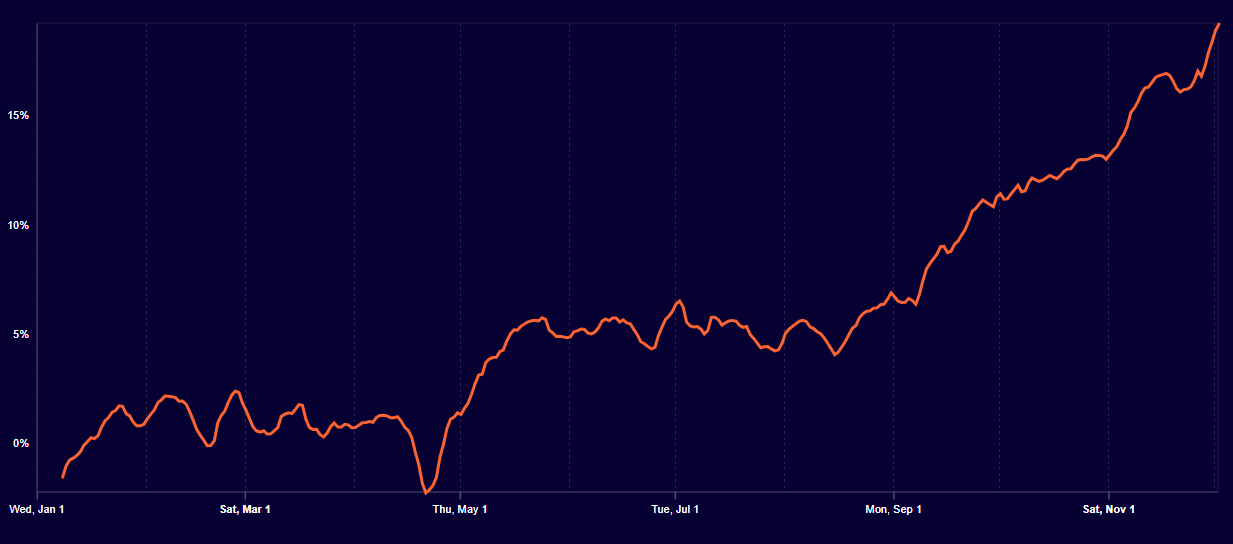The image size is (1233, 544).
Task: Click dashed gridline between Sep 1 and Nov 1
Action: pos(1000,250)
